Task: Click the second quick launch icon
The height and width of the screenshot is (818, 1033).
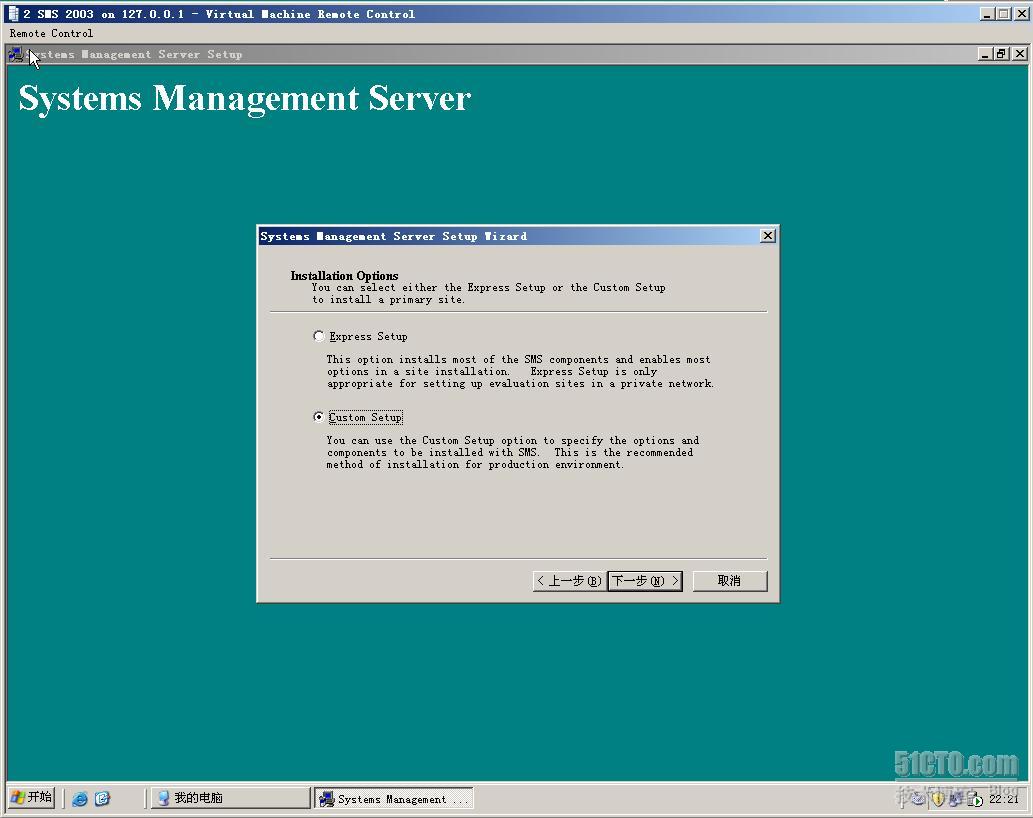Action: (x=103, y=799)
